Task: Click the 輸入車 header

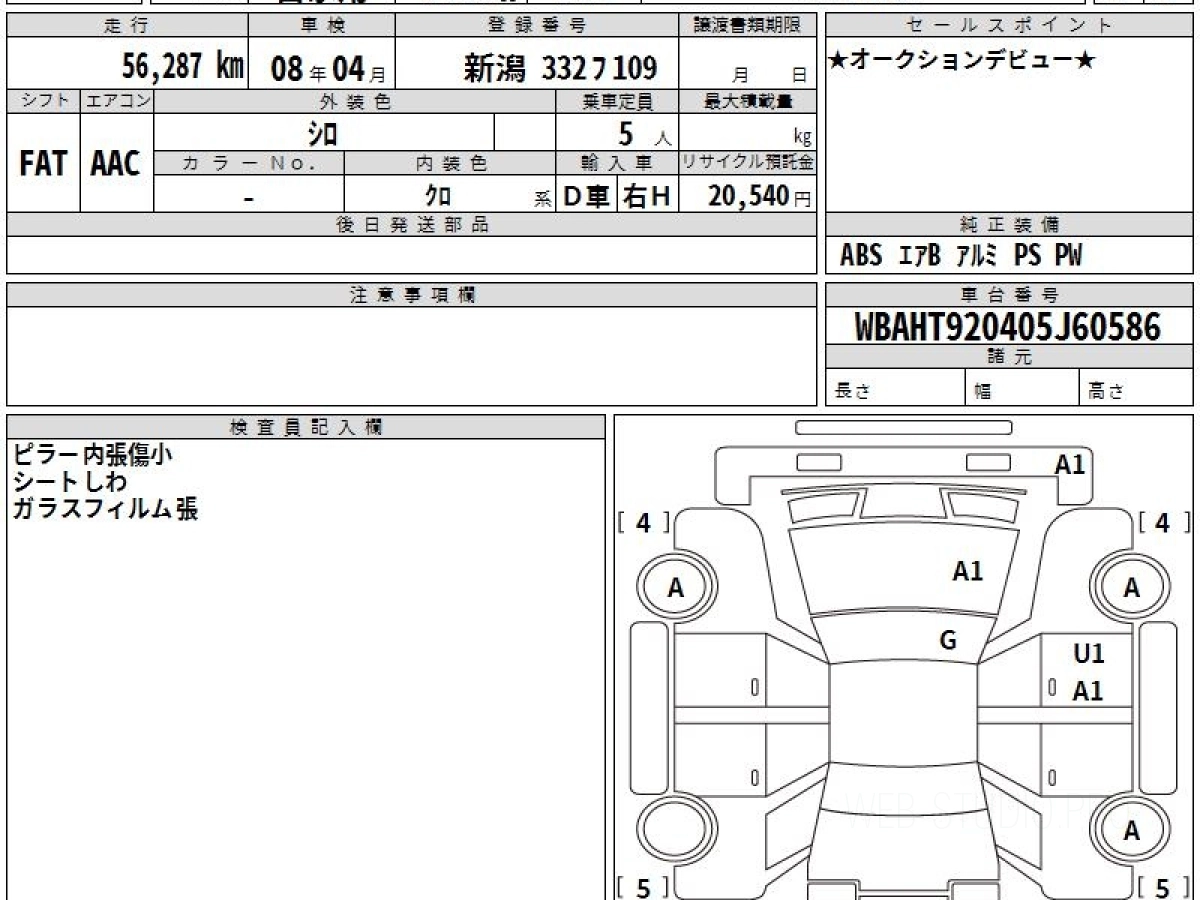Action: tap(617, 162)
